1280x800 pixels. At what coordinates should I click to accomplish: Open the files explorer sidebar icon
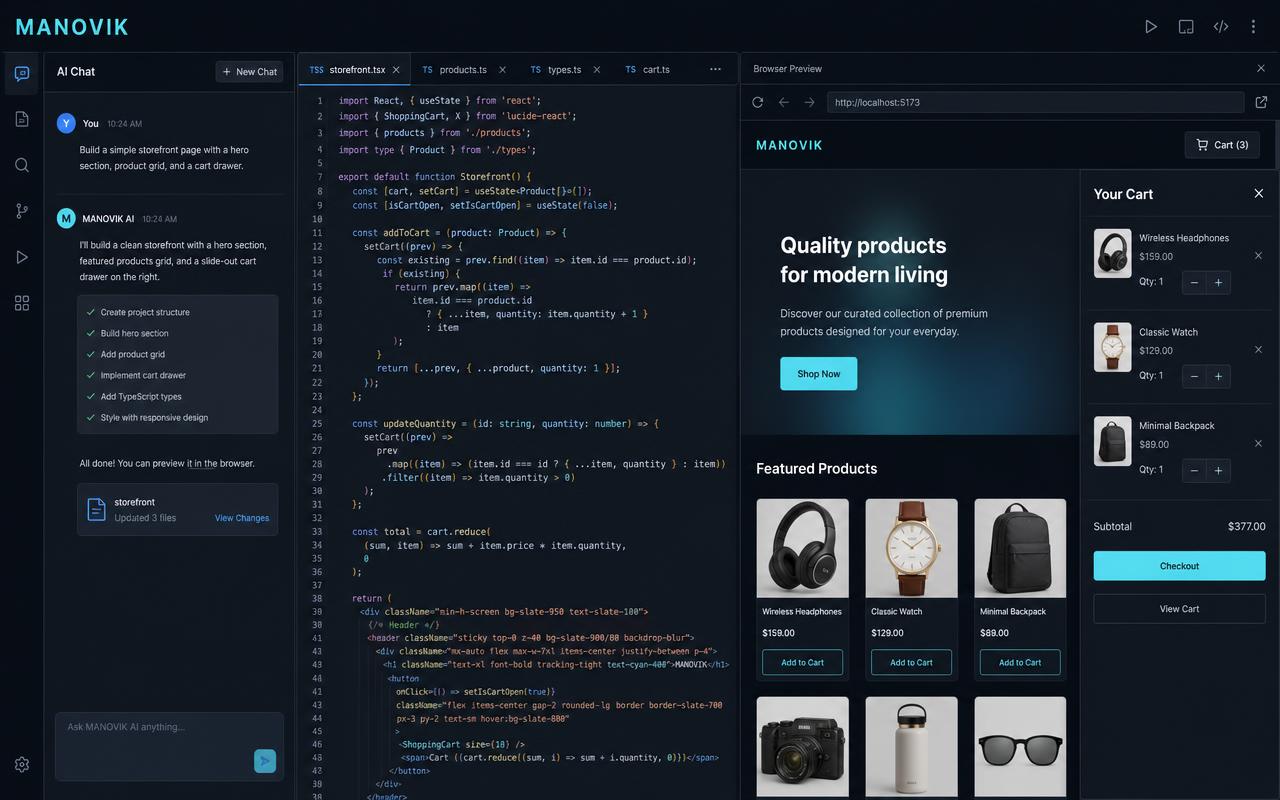tap(22, 119)
